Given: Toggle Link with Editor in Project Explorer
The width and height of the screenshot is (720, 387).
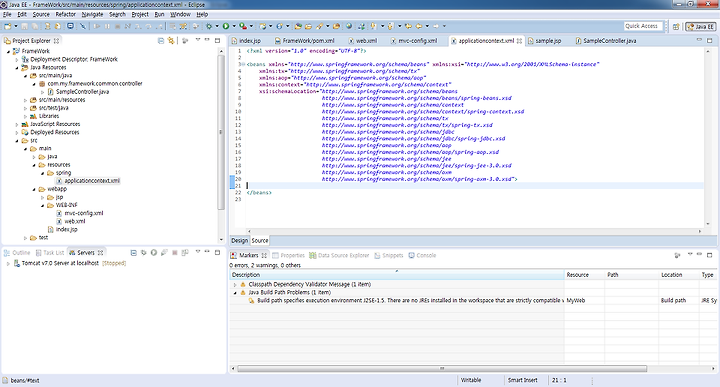Looking at the screenshot, I should pyautogui.click(x=171, y=41).
